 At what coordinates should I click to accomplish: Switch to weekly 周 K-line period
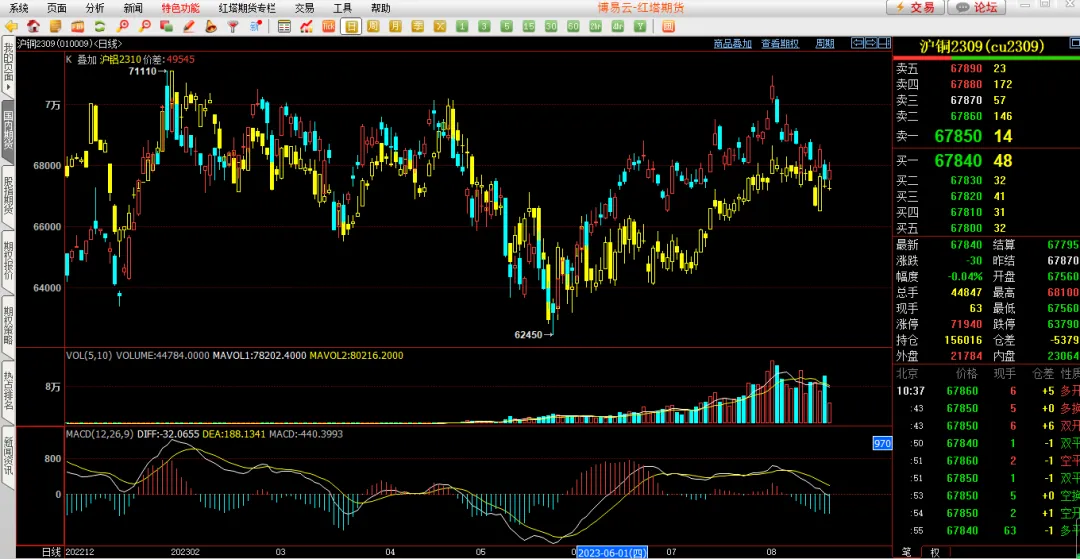coord(373,27)
